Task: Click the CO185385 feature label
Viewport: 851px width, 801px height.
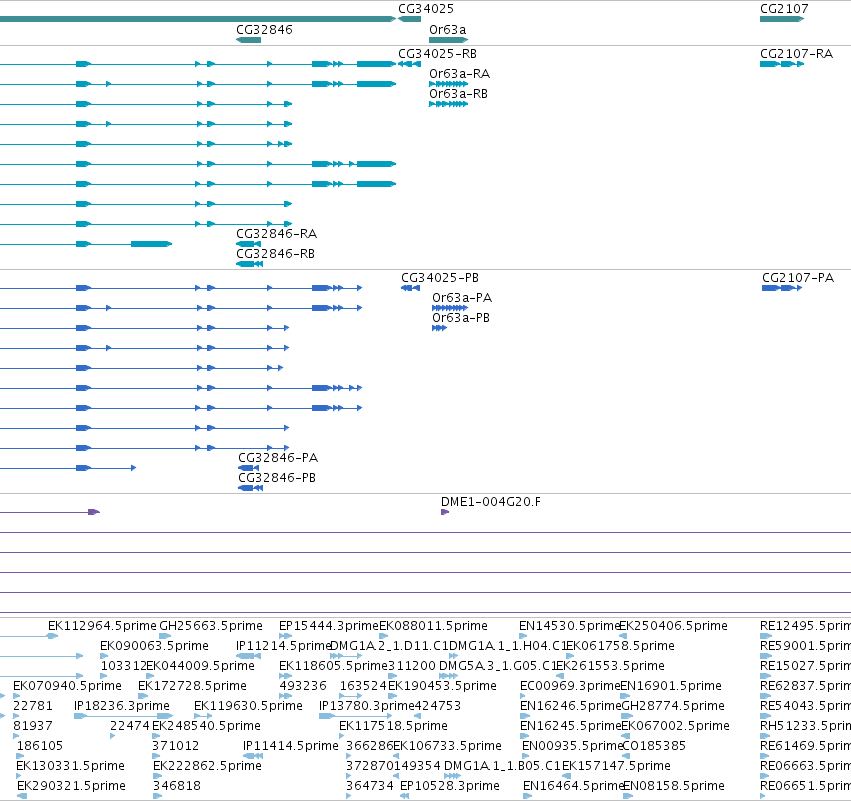Action: pyautogui.click(x=654, y=747)
